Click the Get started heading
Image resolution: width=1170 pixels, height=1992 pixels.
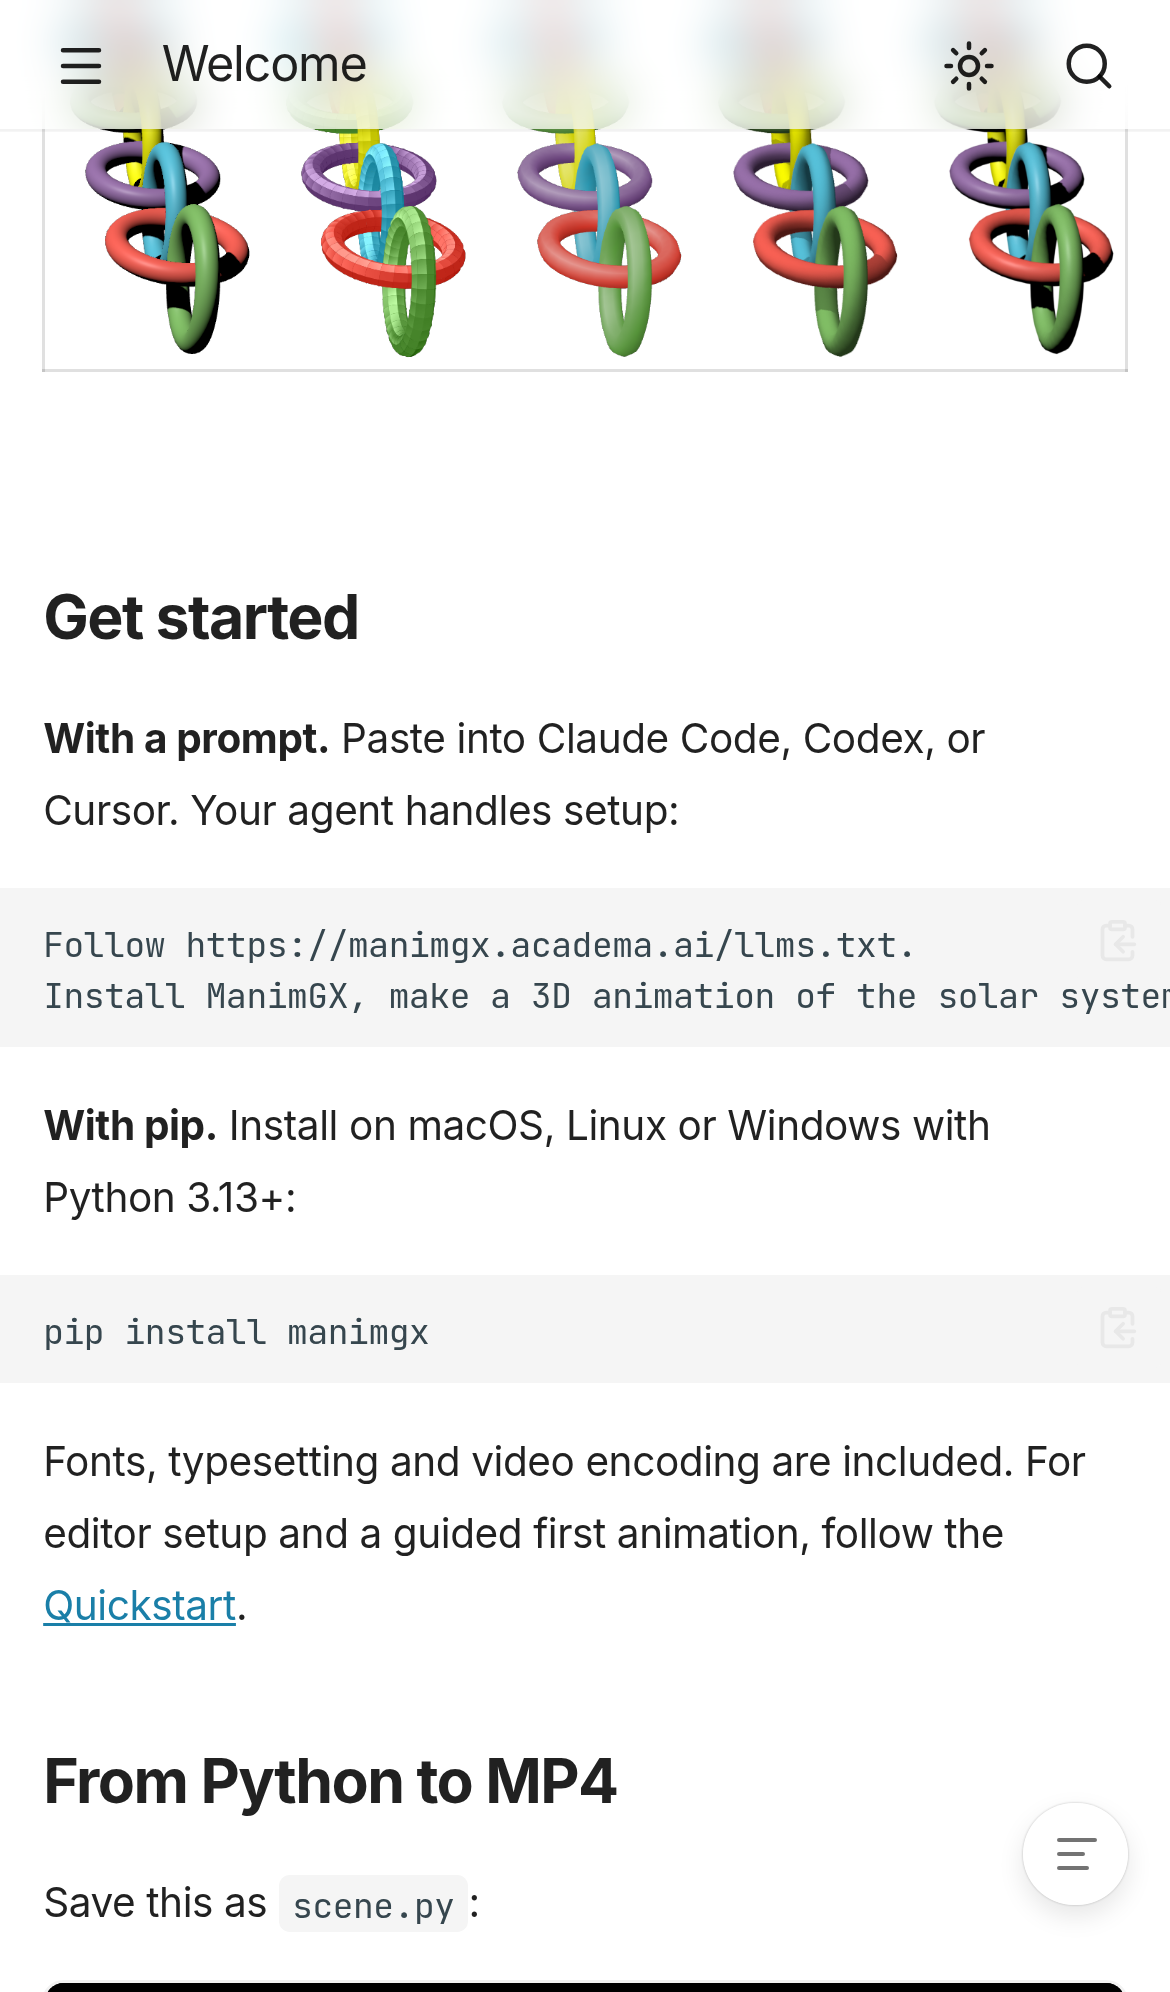pos(201,618)
